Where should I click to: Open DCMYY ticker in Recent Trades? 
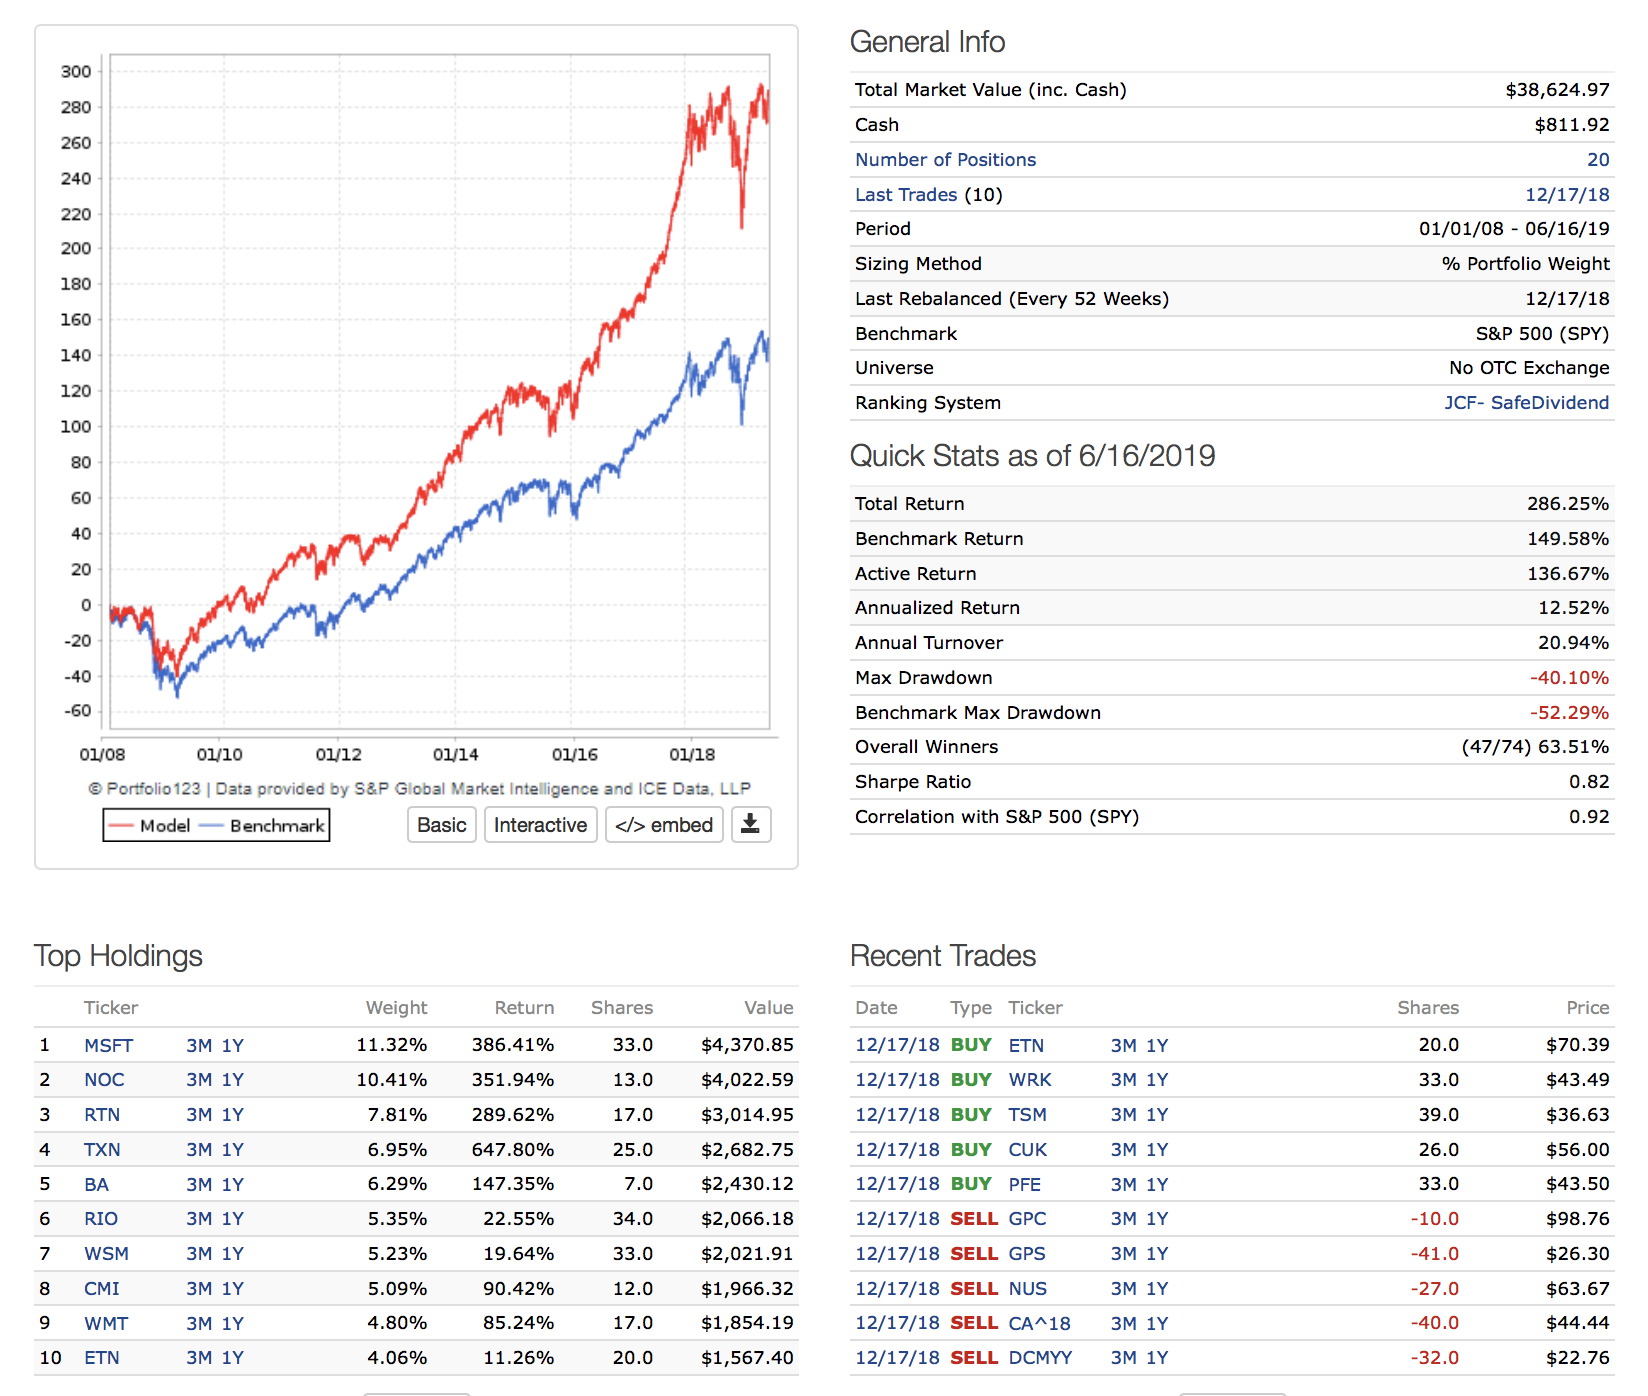(x=1040, y=1358)
